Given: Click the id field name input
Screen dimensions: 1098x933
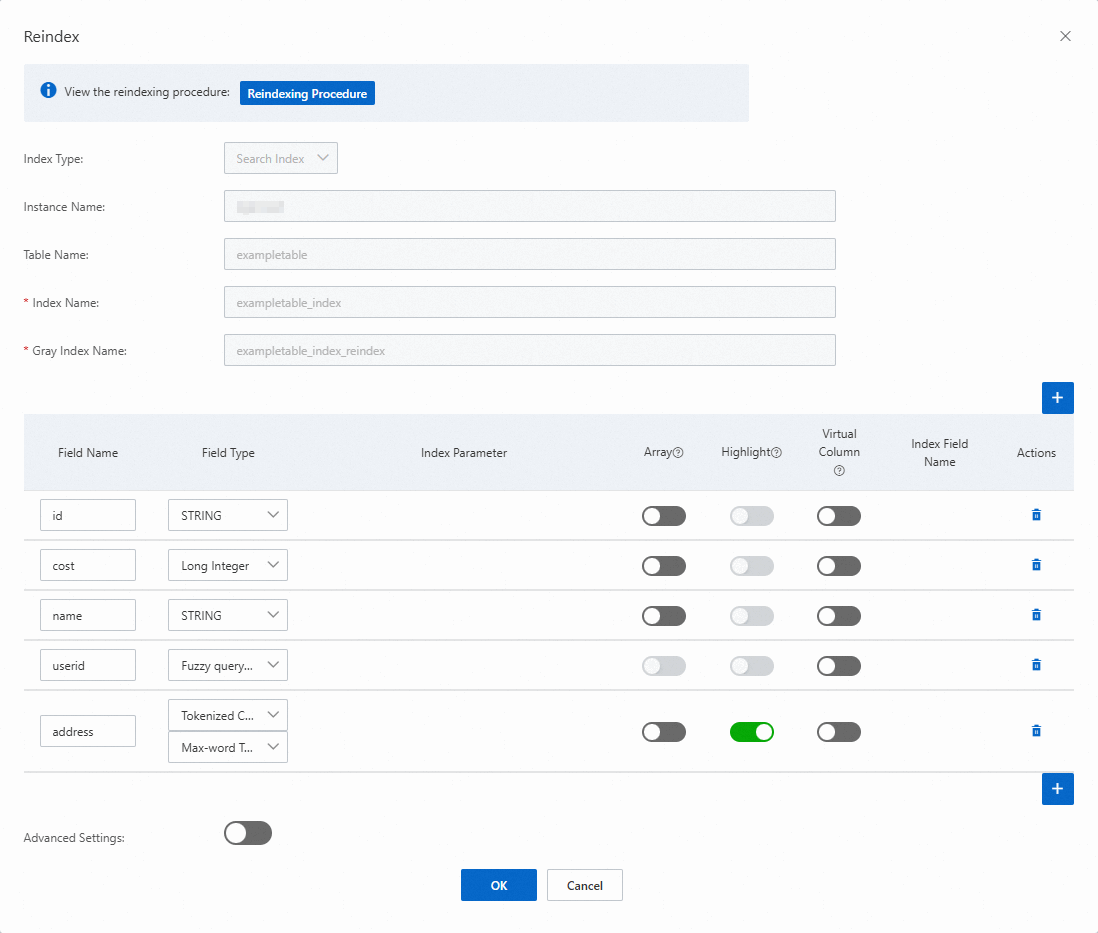Looking at the screenshot, I should pyautogui.click(x=88, y=515).
